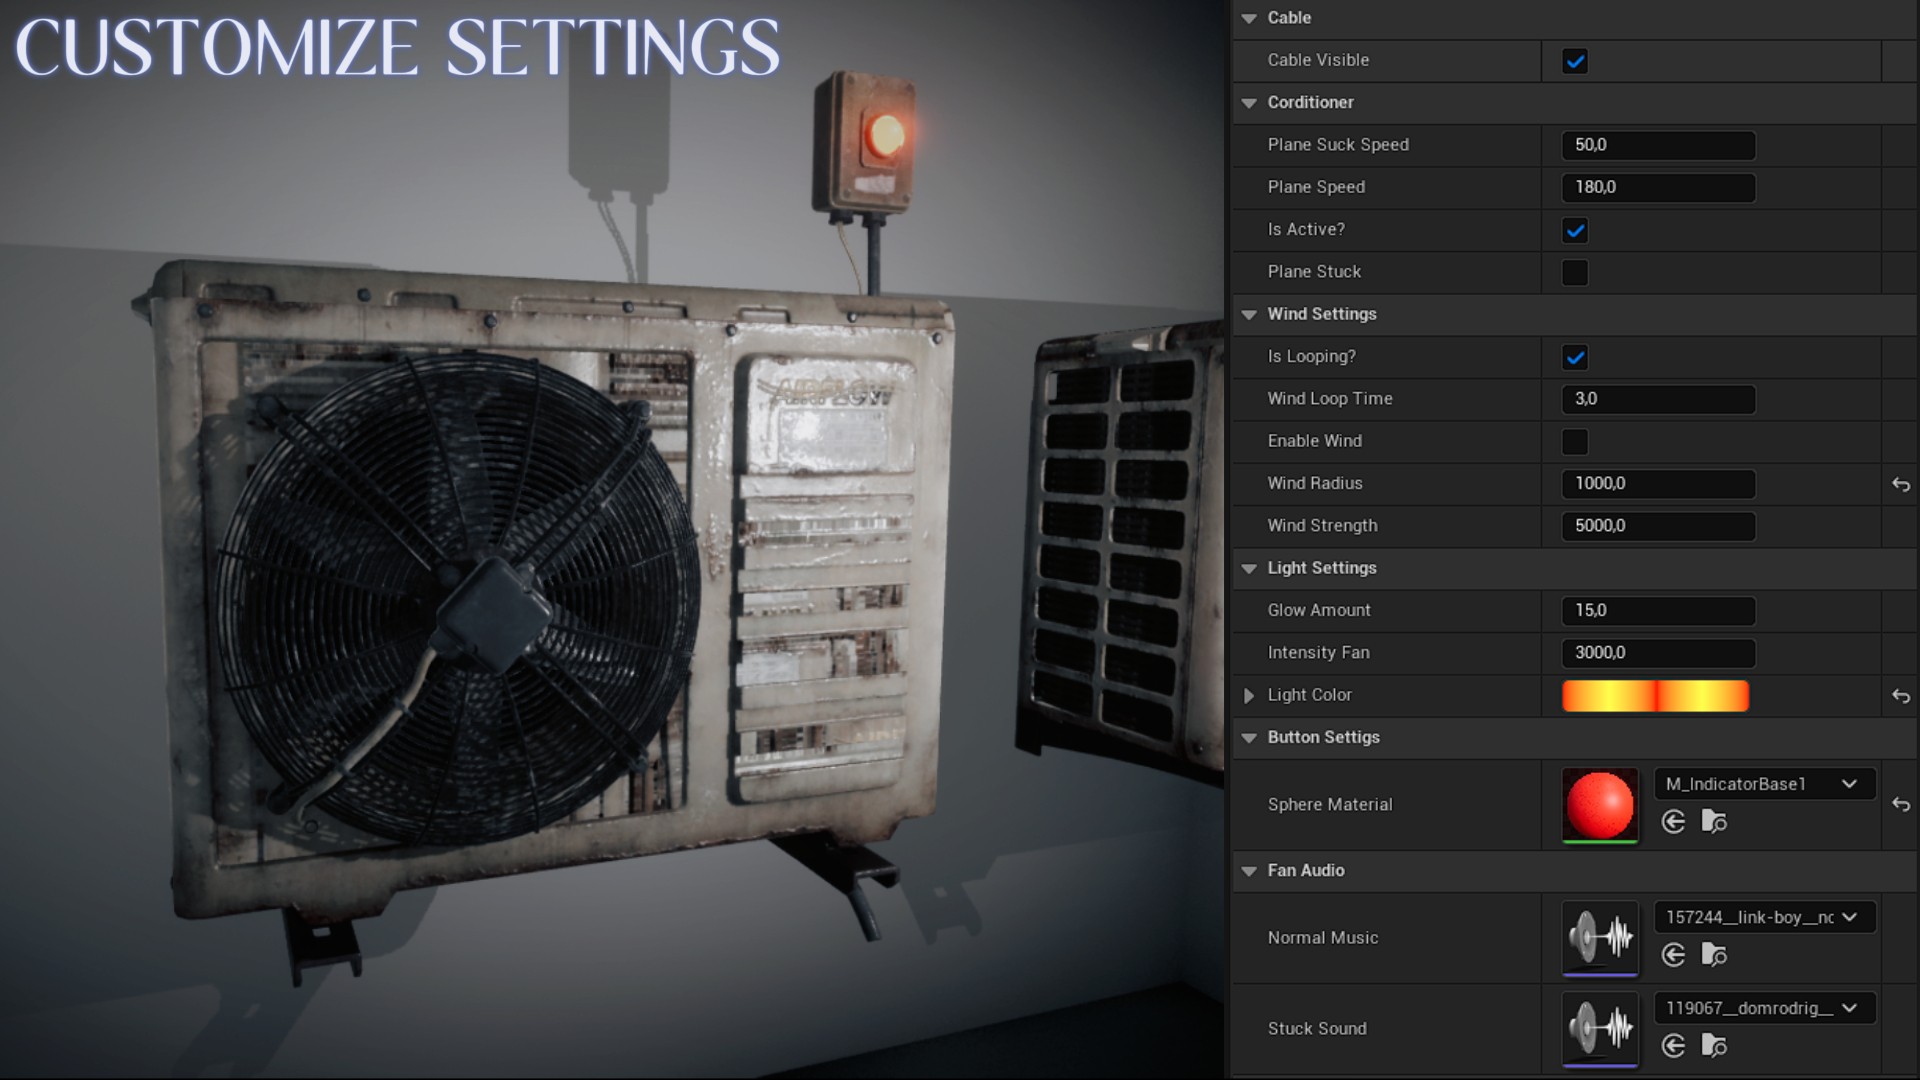This screenshot has width=1920, height=1080.
Task: Click the orange Light Color swatch
Action: 1655,696
